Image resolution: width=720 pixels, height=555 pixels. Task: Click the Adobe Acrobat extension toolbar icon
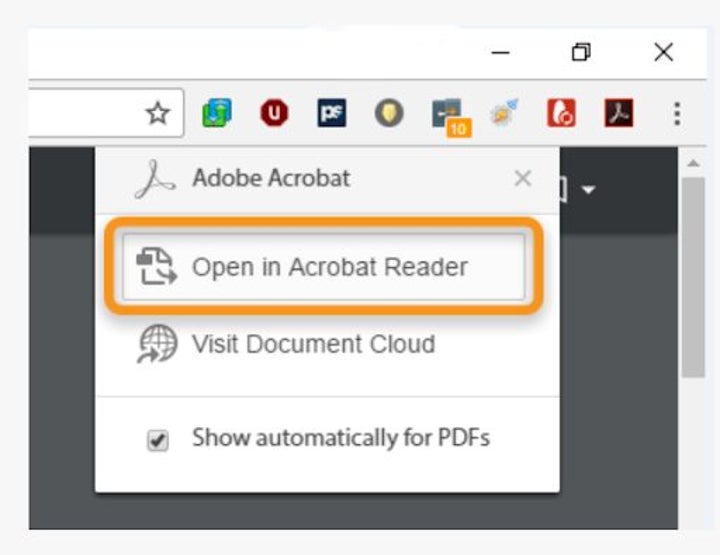(619, 113)
